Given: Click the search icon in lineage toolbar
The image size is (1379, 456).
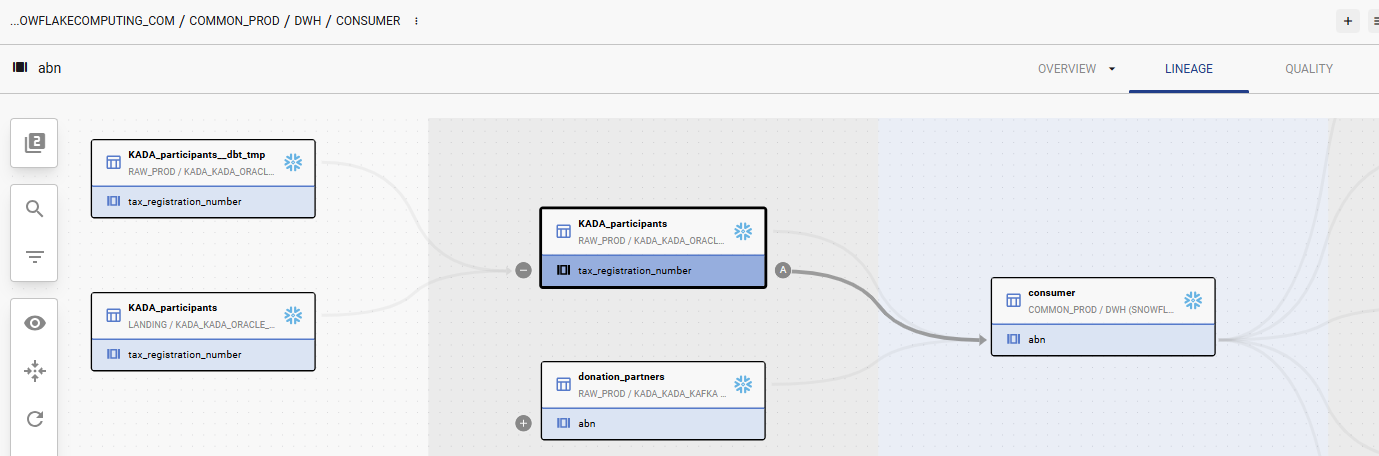Looking at the screenshot, I should click(x=34, y=209).
